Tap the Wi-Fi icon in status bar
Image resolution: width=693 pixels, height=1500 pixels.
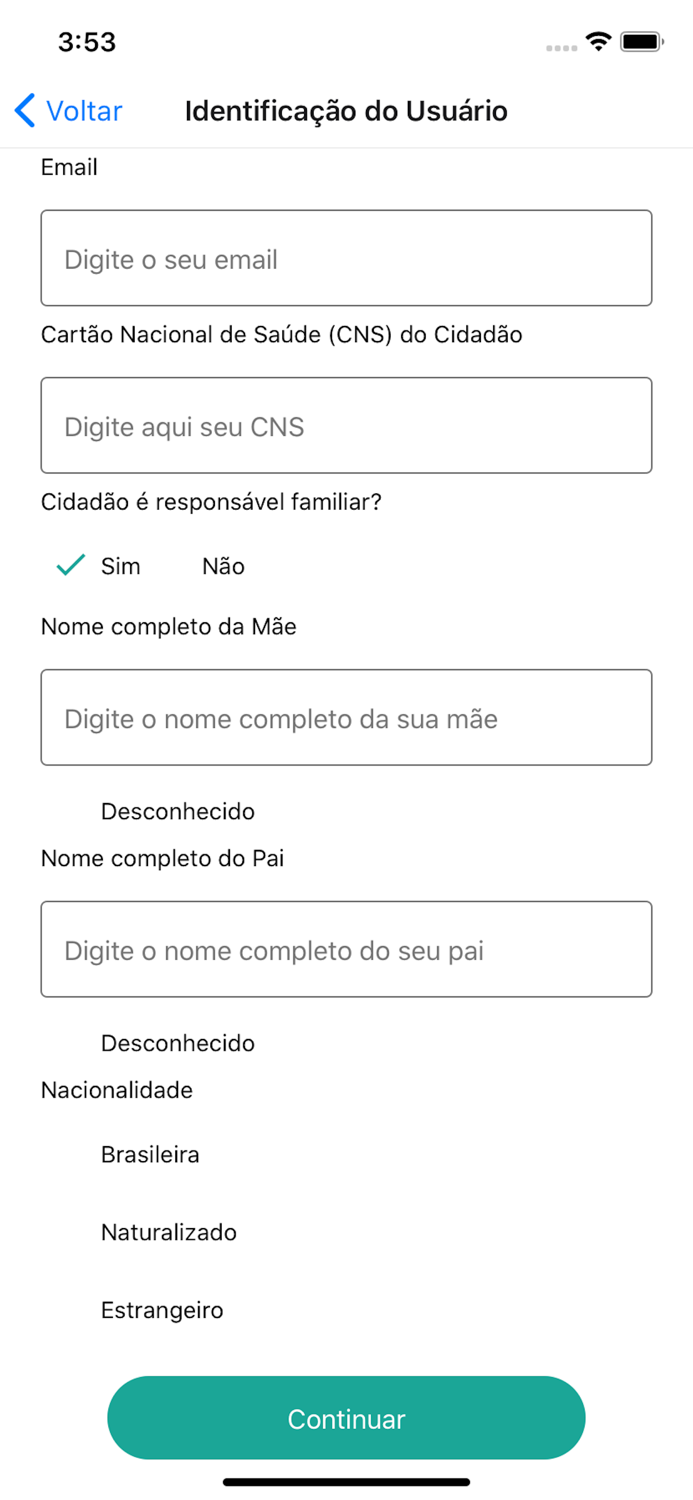click(x=597, y=42)
